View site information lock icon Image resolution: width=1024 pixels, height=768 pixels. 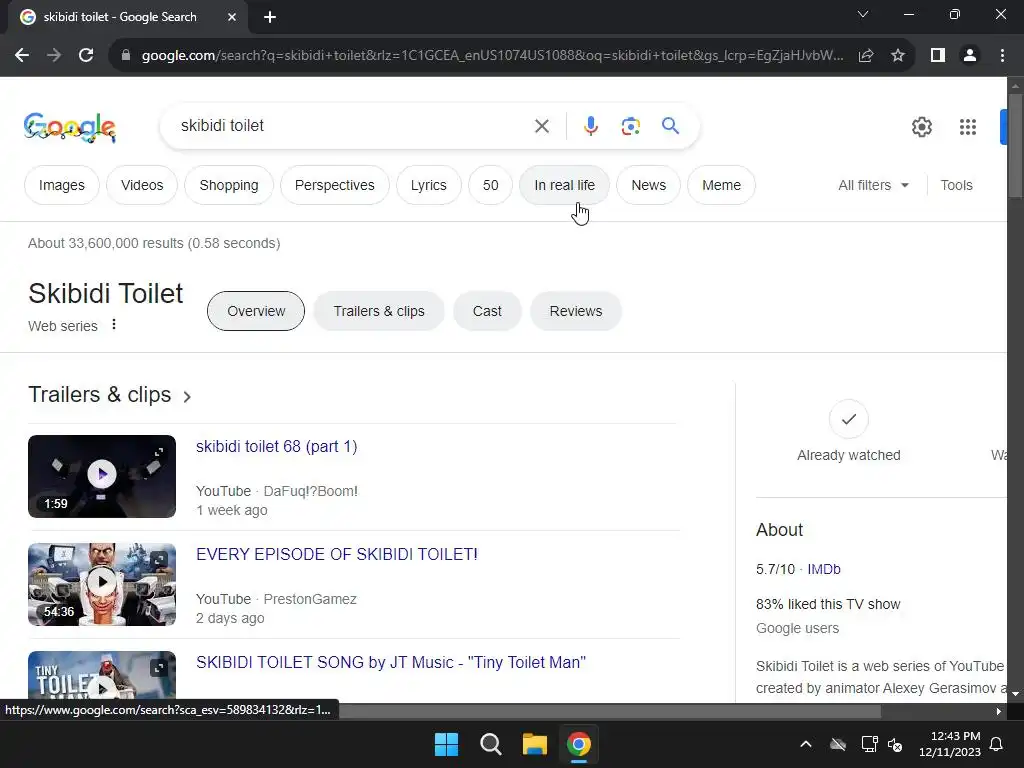tap(126, 56)
